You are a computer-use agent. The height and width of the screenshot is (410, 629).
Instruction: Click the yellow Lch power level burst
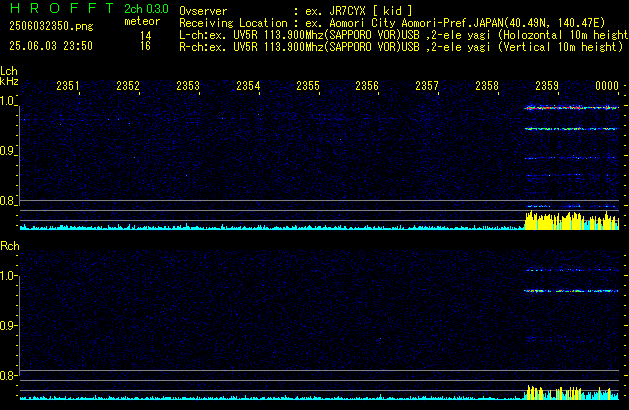[x=572, y=221]
